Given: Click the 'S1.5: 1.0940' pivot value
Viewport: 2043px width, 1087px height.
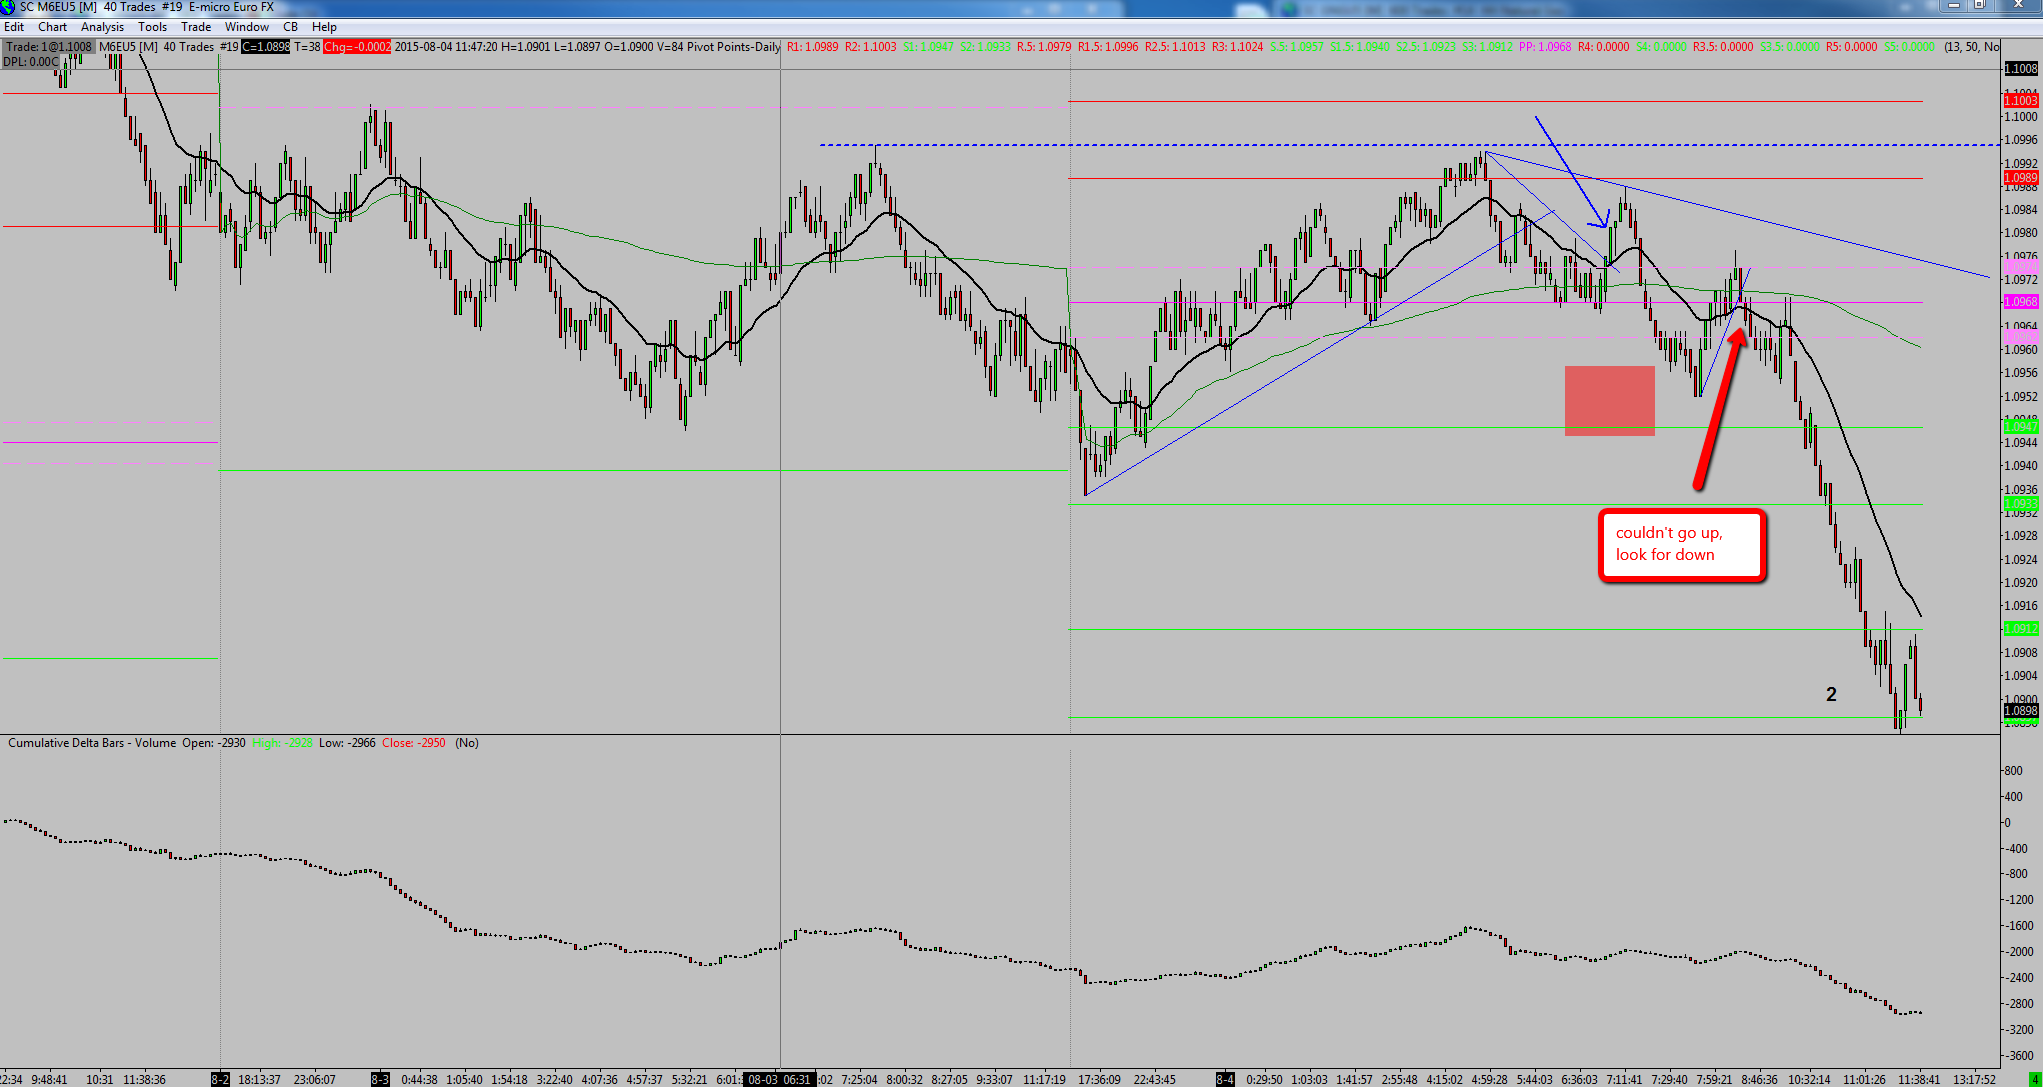Looking at the screenshot, I should coord(1360,47).
